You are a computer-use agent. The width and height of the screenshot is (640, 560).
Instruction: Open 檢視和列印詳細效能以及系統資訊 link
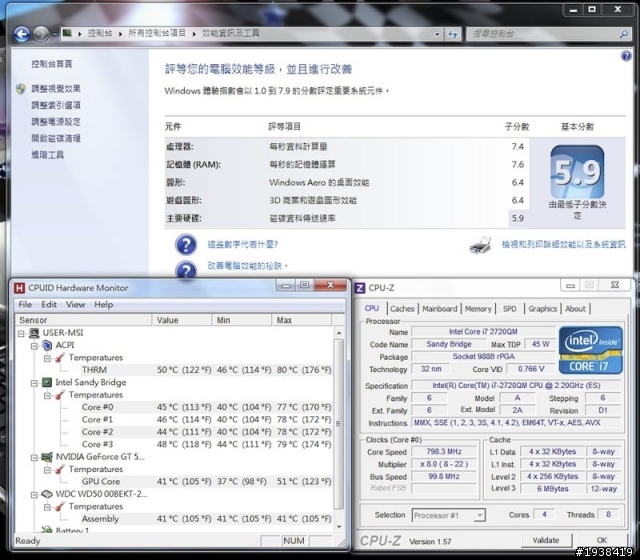coord(563,244)
